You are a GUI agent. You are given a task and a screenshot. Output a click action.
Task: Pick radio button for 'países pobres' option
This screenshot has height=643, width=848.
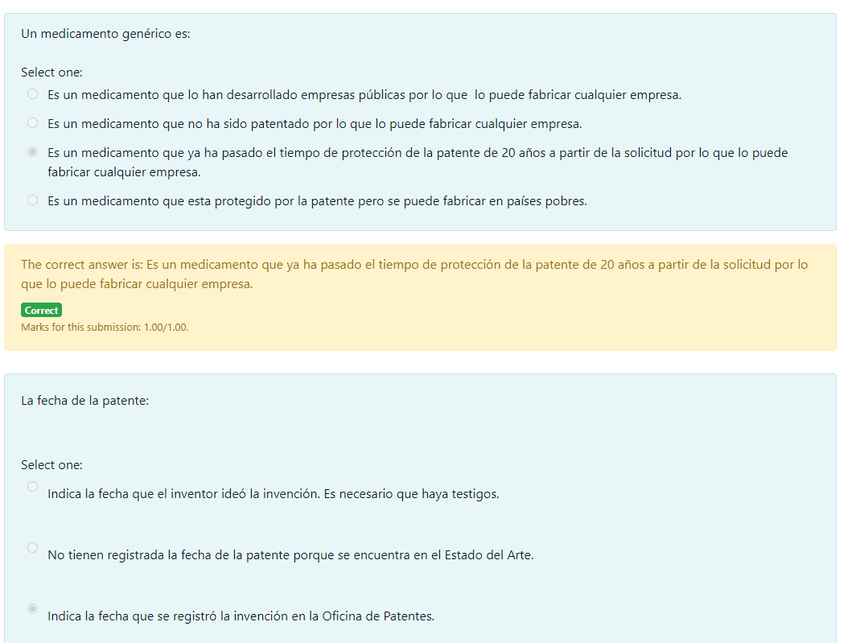(x=32, y=200)
